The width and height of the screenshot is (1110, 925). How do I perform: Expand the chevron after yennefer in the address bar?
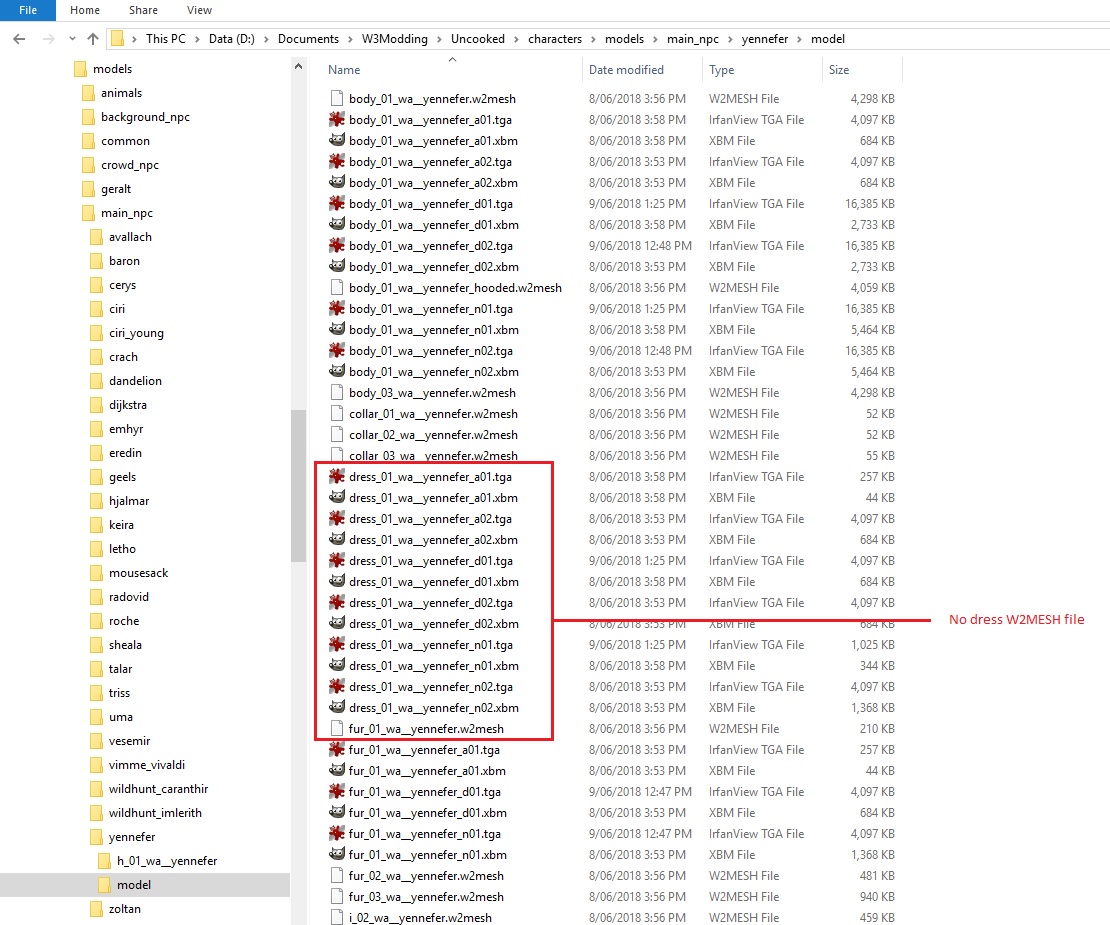(x=799, y=39)
